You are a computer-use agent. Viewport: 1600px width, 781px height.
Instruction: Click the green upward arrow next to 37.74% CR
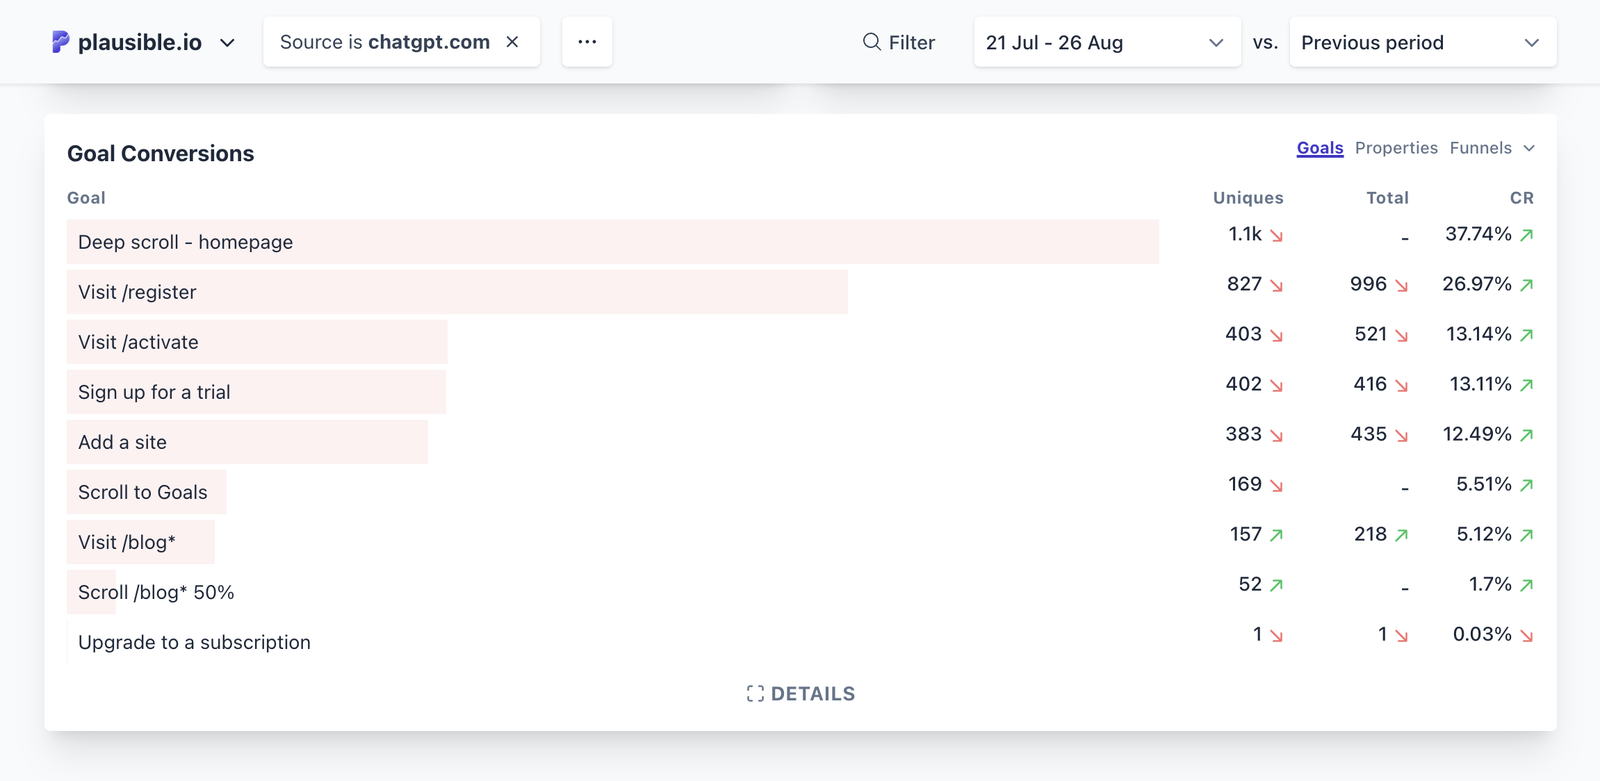tap(1526, 234)
